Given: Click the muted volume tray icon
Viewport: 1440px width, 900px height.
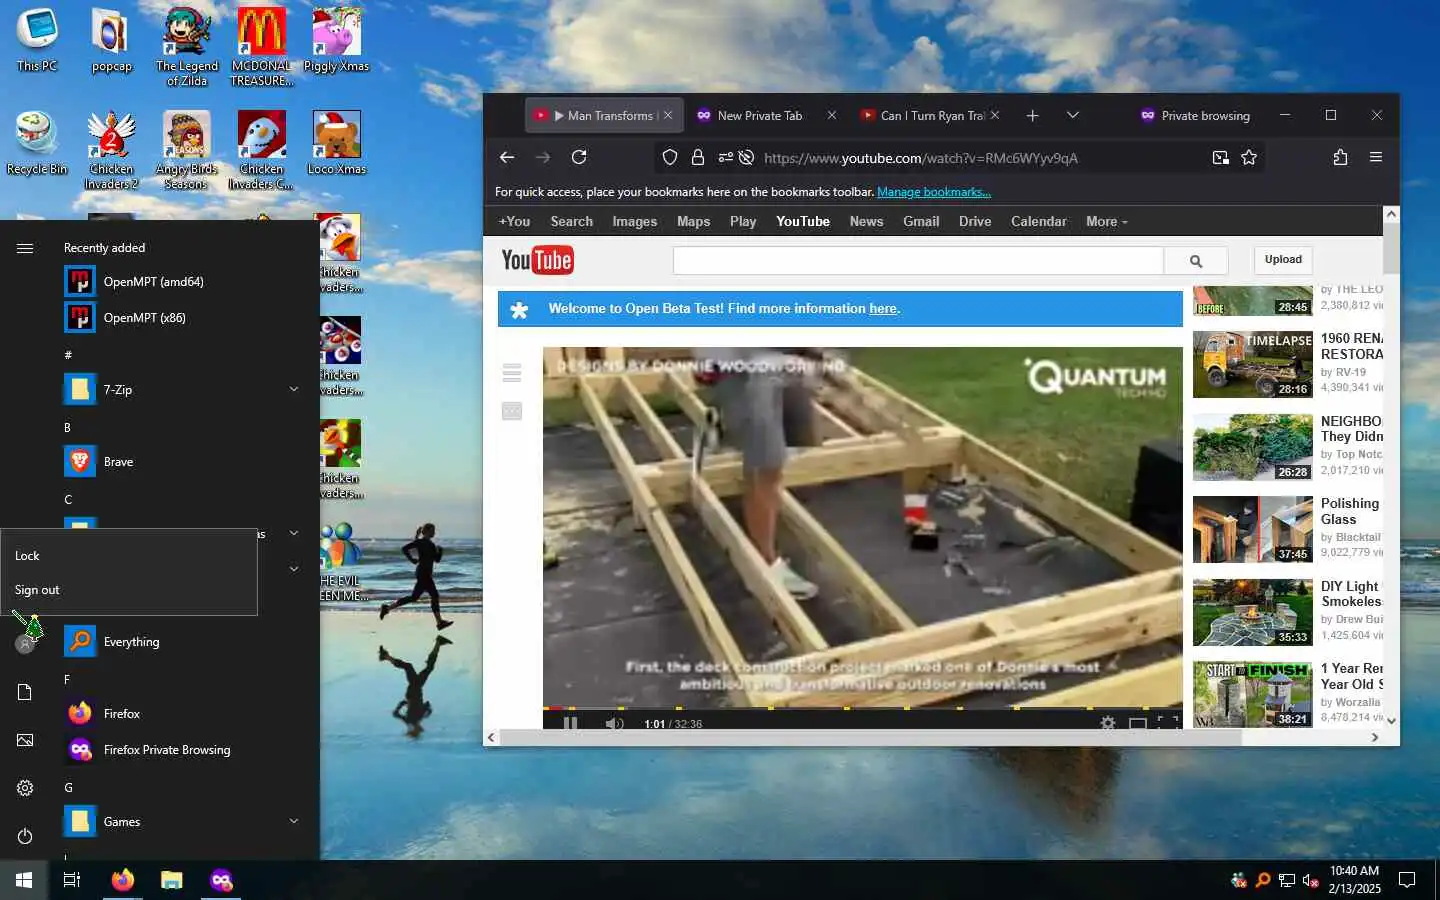Looking at the screenshot, I should 1311,880.
